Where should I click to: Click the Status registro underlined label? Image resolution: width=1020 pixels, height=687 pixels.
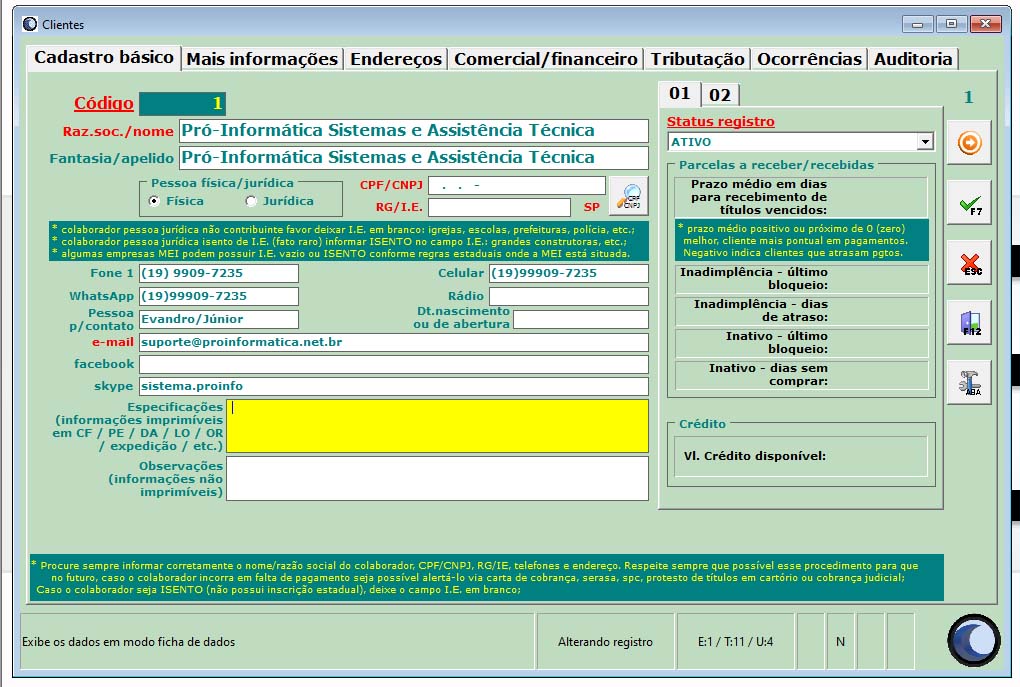[721, 122]
